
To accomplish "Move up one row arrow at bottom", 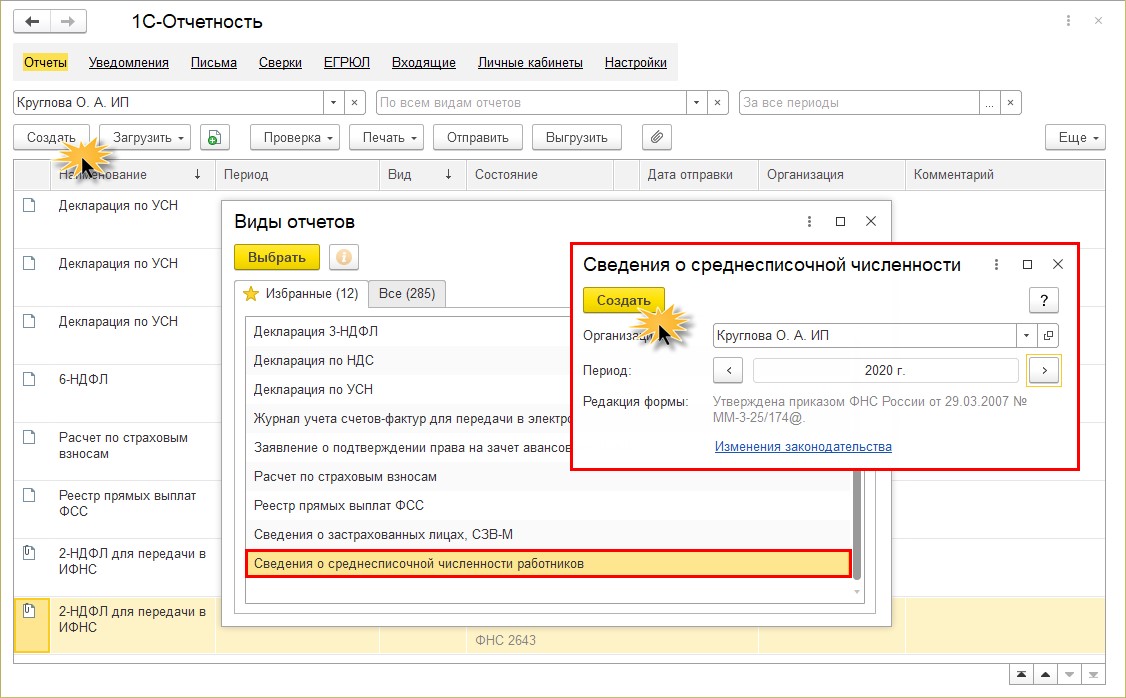I will point(1046,674).
